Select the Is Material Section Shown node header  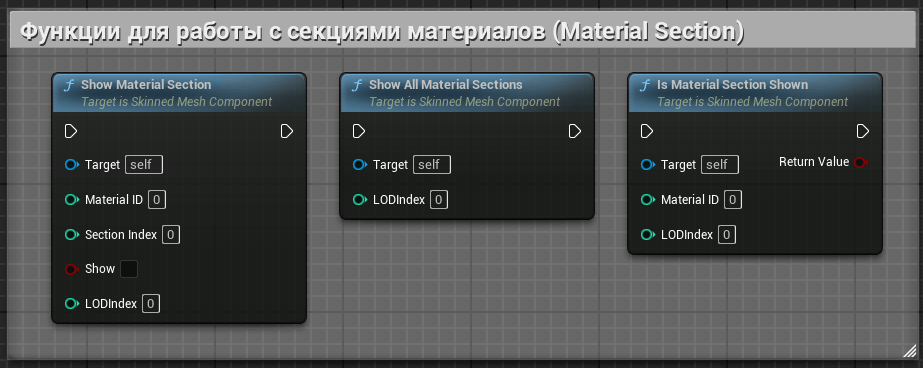pyautogui.click(x=755, y=93)
